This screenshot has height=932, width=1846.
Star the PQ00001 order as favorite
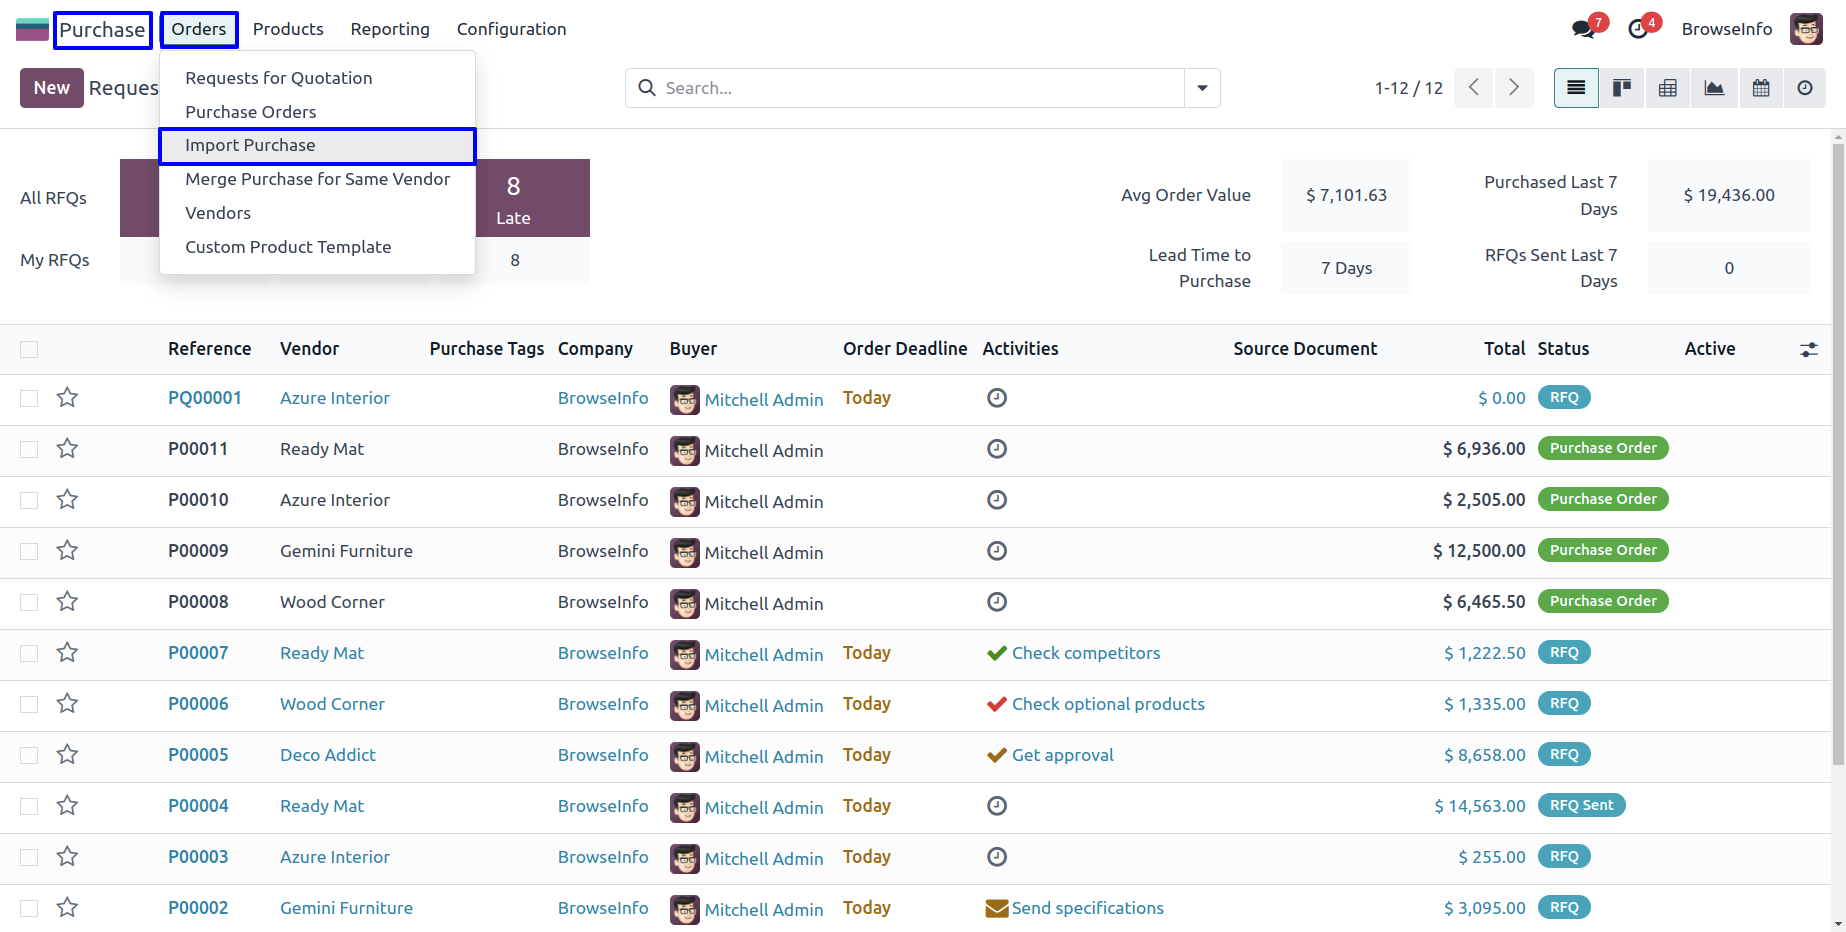coord(67,398)
